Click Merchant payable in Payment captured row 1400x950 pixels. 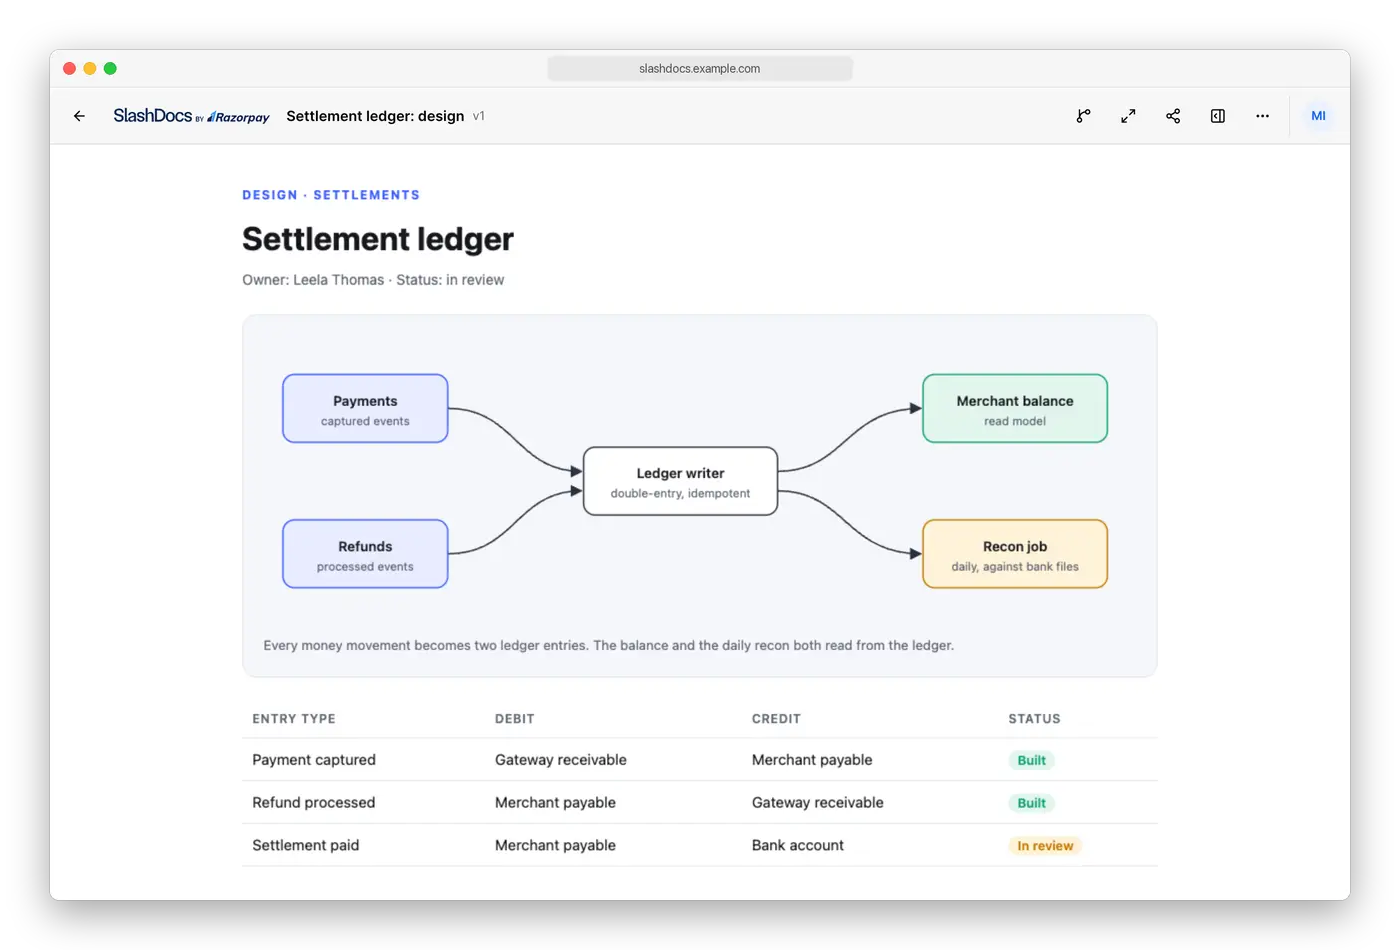pos(812,760)
